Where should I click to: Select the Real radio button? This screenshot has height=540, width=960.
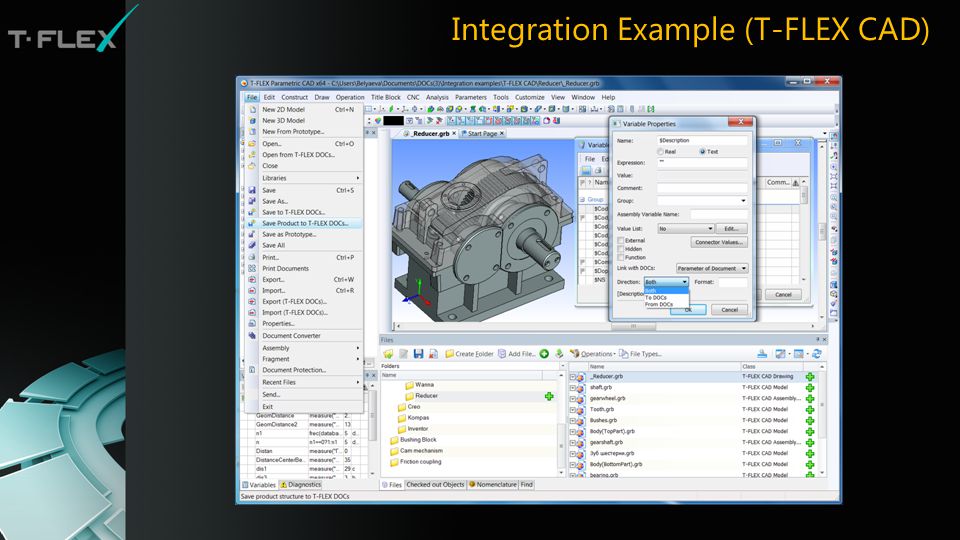(660, 151)
